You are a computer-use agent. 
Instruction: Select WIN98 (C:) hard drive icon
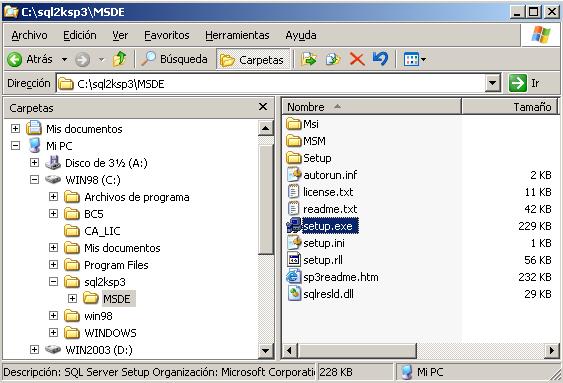point(53,179)
